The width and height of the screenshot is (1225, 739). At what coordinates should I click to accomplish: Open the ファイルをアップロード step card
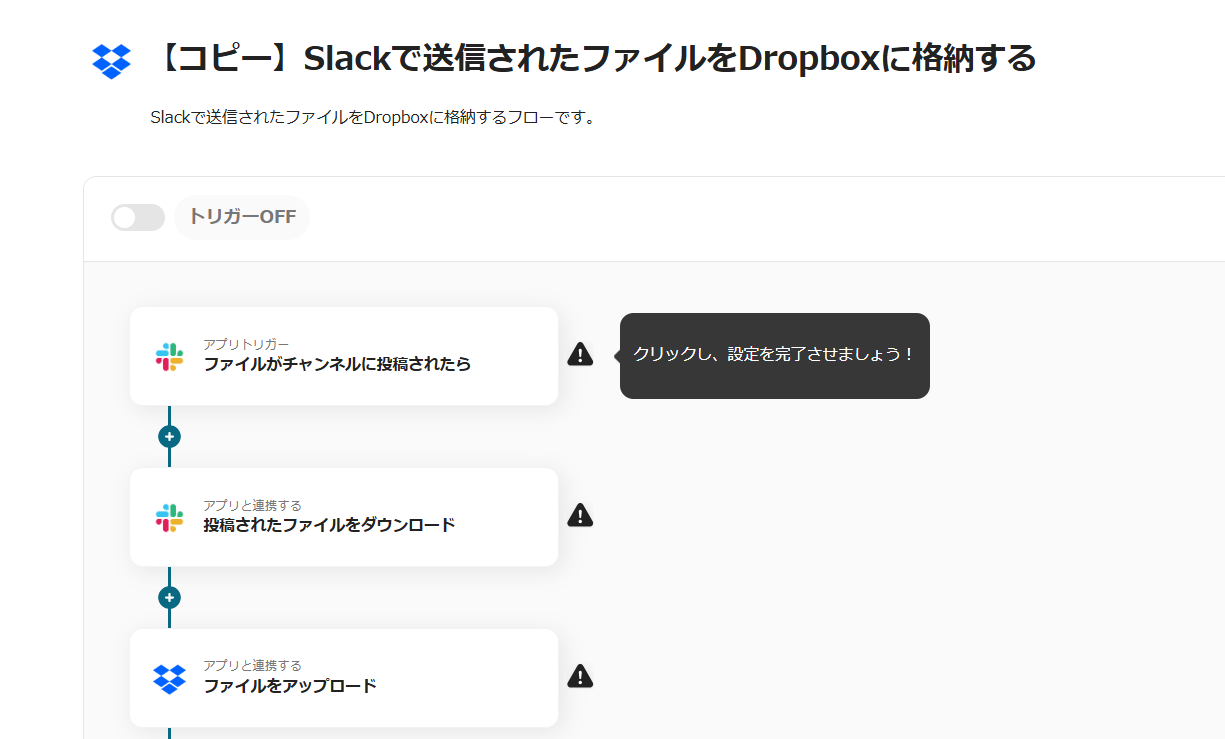tap(344, 678)
